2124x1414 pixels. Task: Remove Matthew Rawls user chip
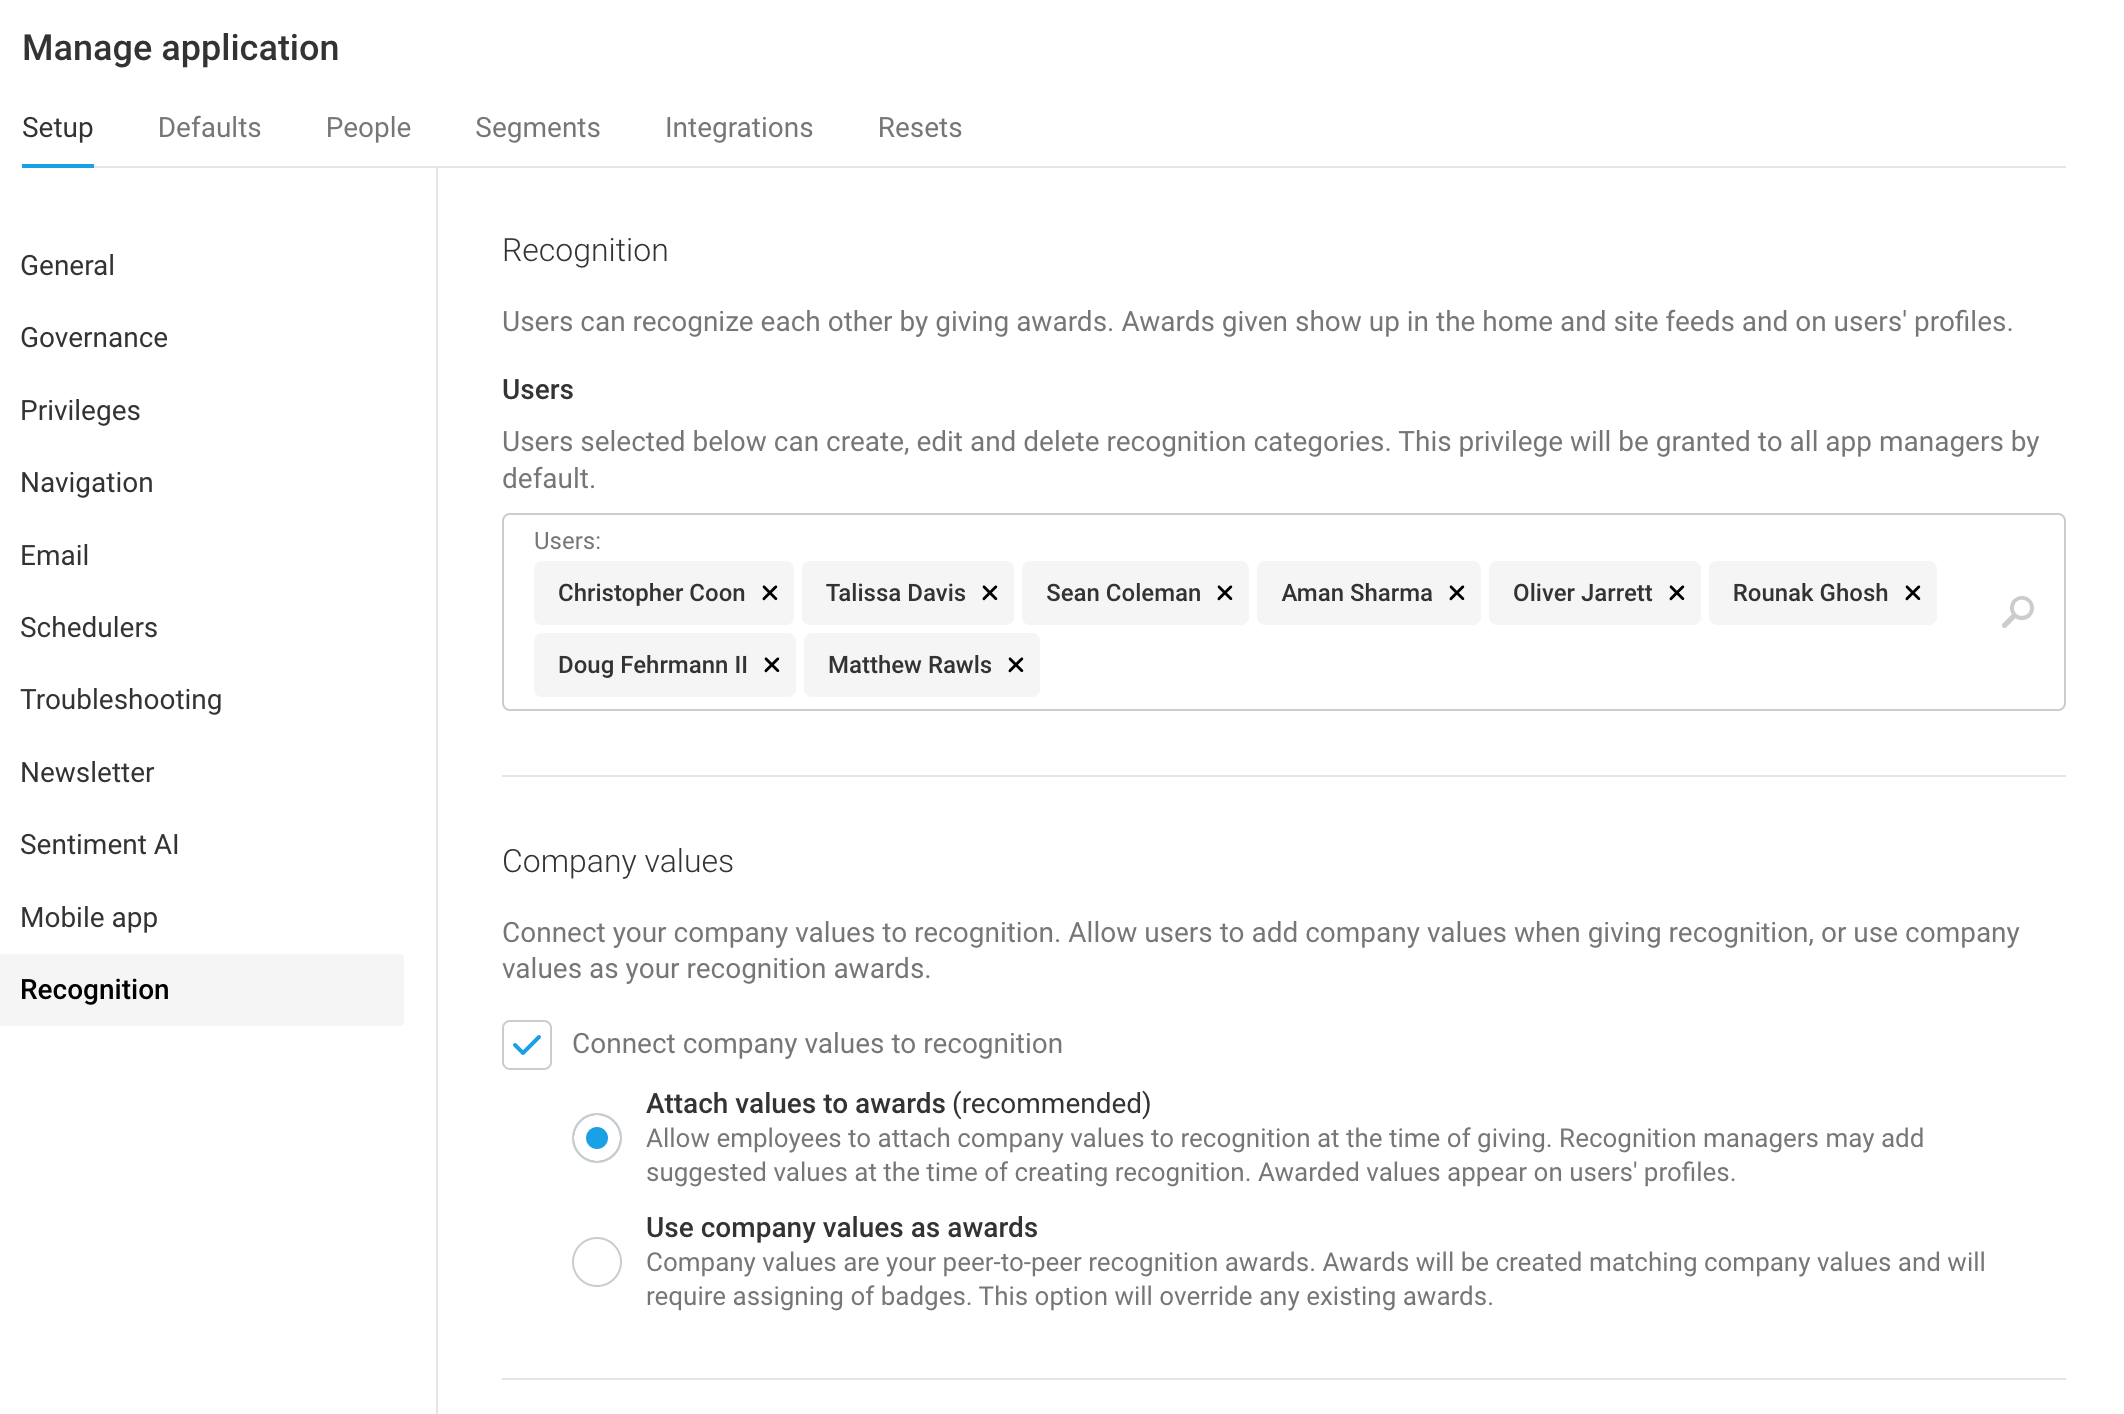pyautogui.click(x=1015, y=665)
